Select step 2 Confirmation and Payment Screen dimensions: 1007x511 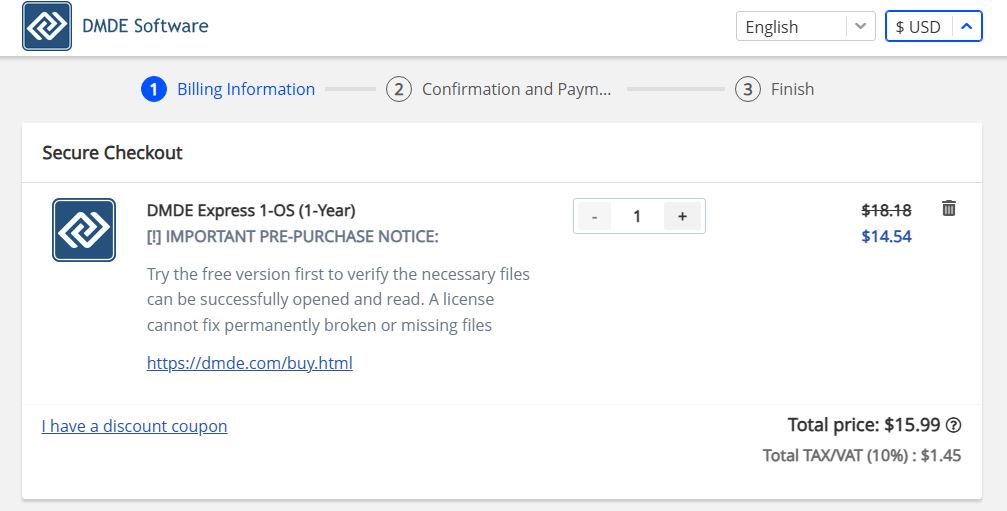point(499,89)
